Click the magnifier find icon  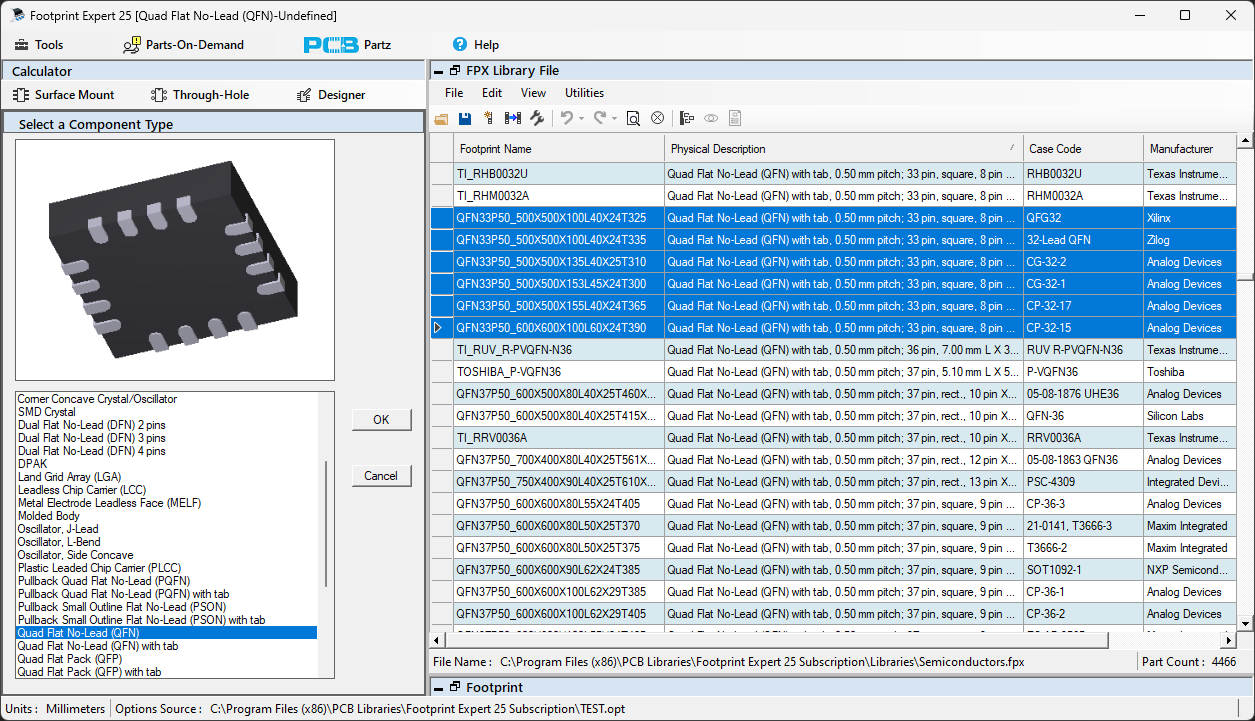click(x=633, y=118)
